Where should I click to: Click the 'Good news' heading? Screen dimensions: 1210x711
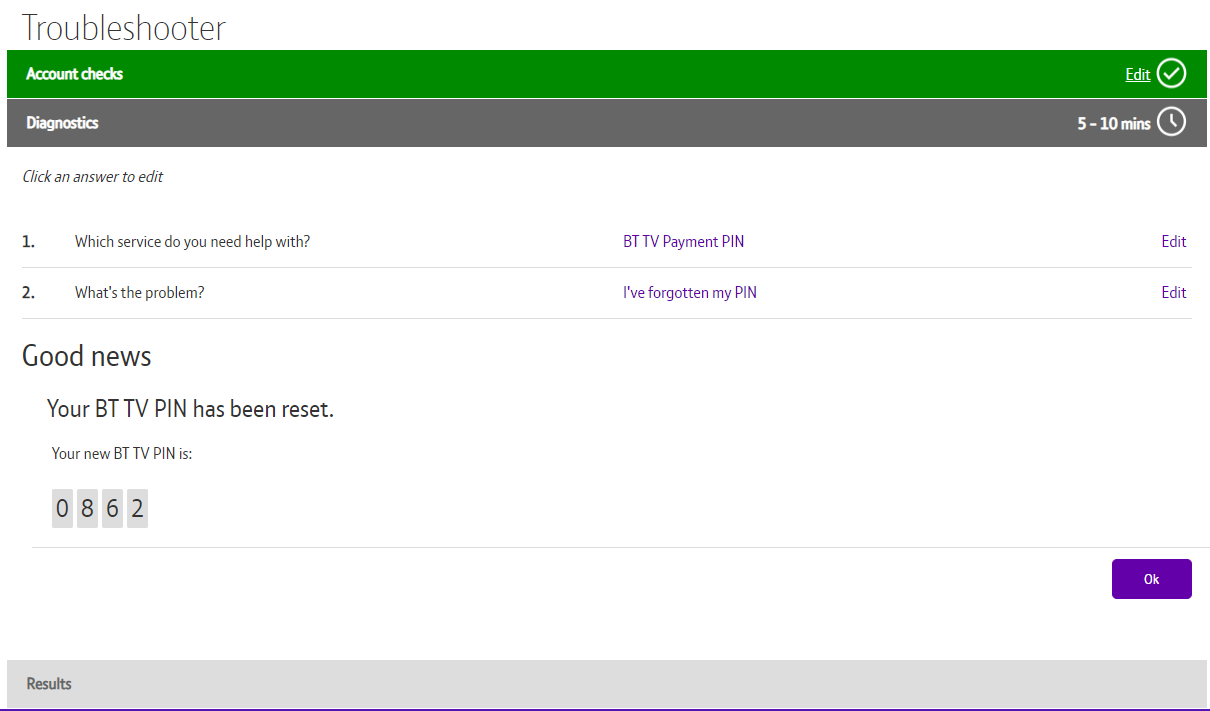87,356
